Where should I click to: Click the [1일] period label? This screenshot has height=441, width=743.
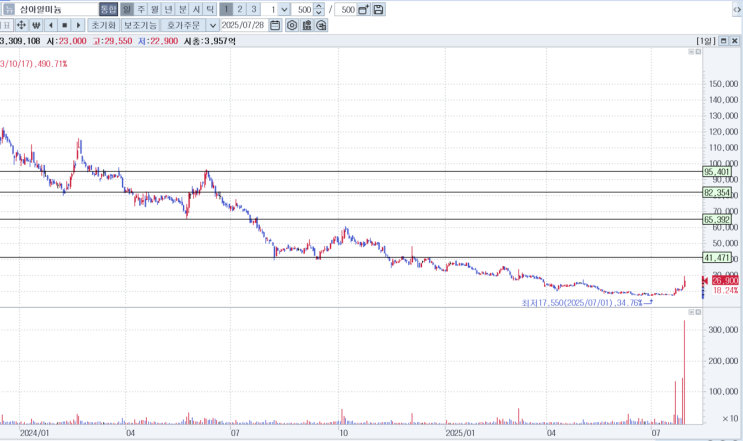[706, 41]
